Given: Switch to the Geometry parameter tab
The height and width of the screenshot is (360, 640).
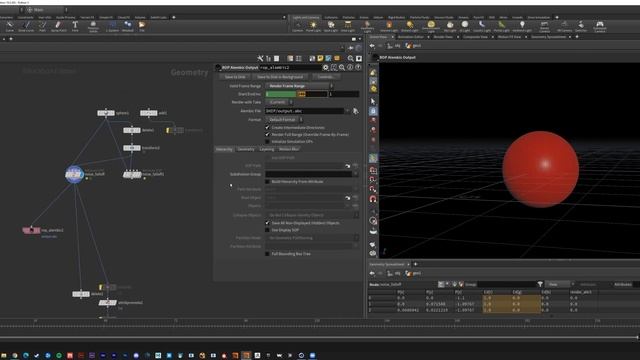Looking at the screenshot, I should click(x=246, y=149).
